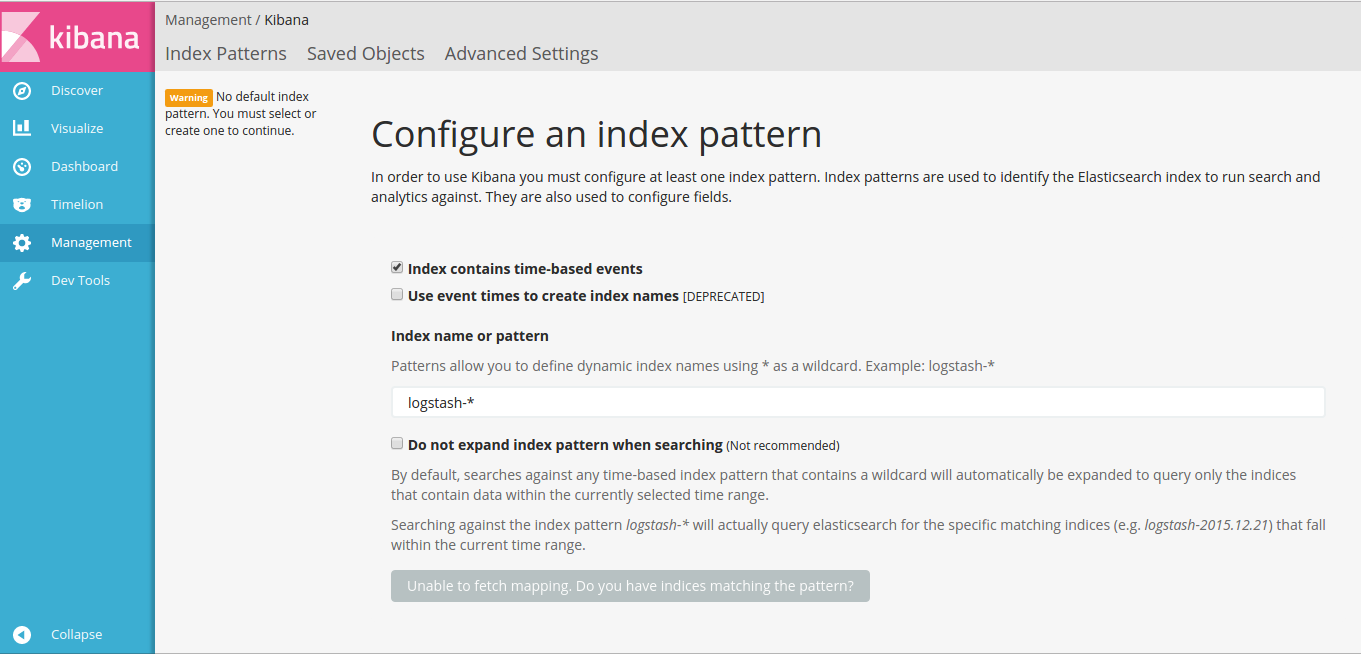Click the Index name or pattern label
This screenshot has width=1361, height=654.
point(470,336)
